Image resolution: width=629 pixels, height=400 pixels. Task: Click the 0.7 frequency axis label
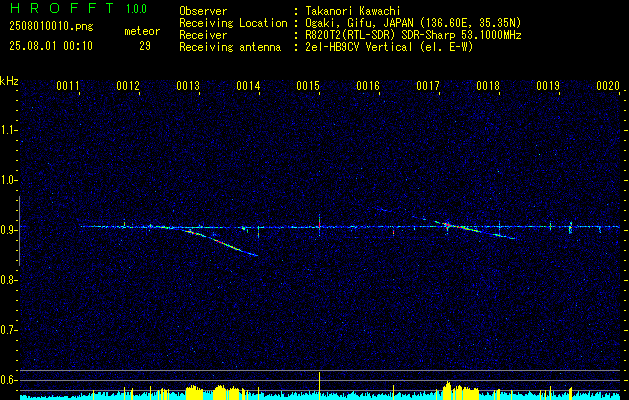click(x=8, y=330)
